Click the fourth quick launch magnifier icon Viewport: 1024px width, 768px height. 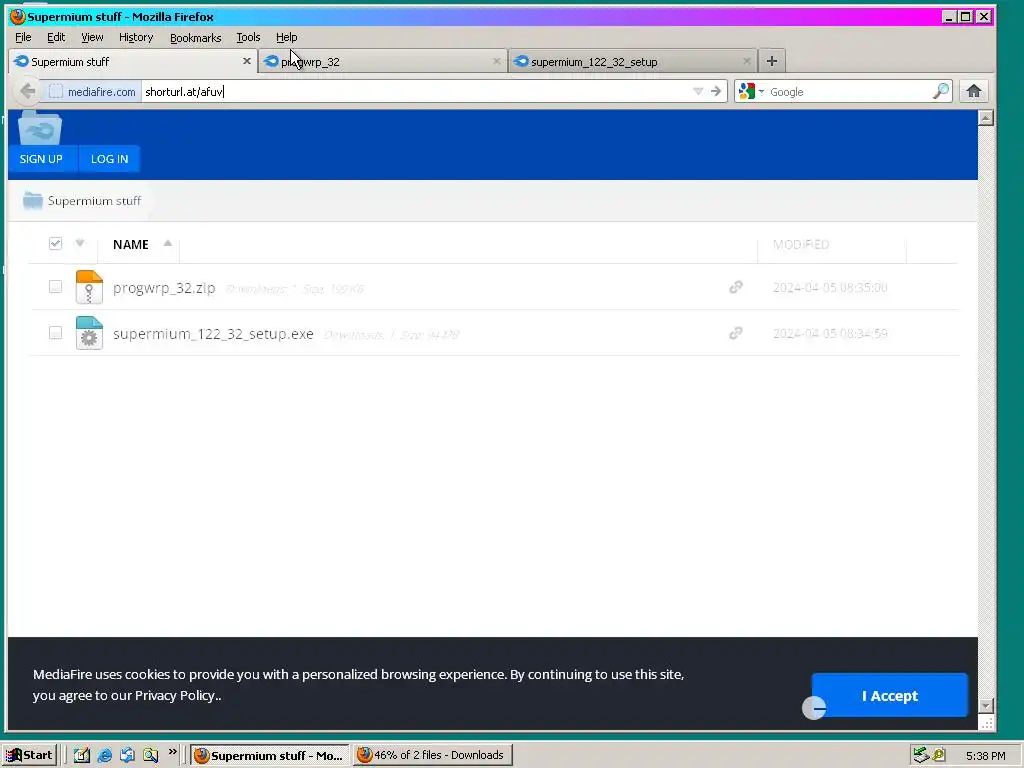(151, 756)
